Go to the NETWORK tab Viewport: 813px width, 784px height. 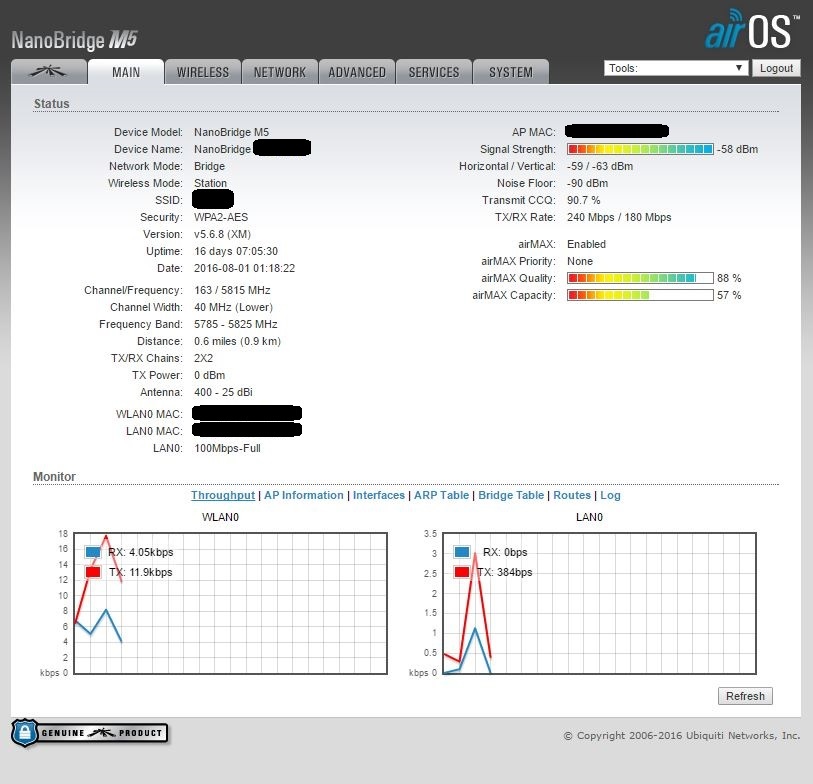pyautogui.click(x=280, y=72)
